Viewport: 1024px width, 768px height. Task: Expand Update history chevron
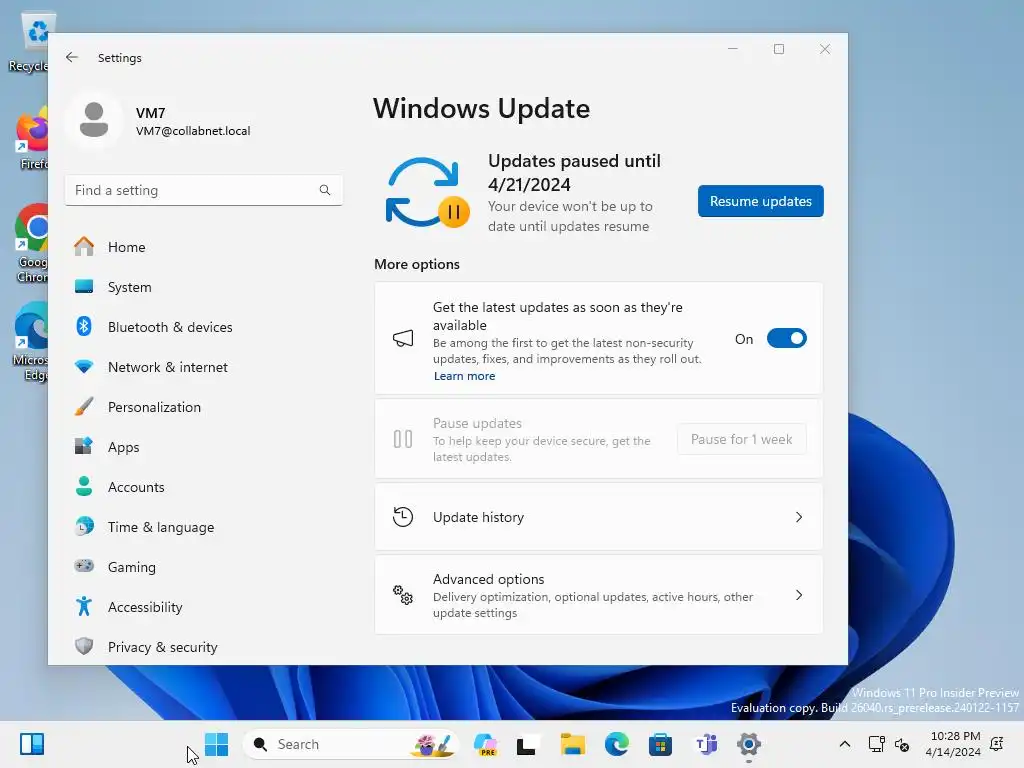(x=799, y=517)
